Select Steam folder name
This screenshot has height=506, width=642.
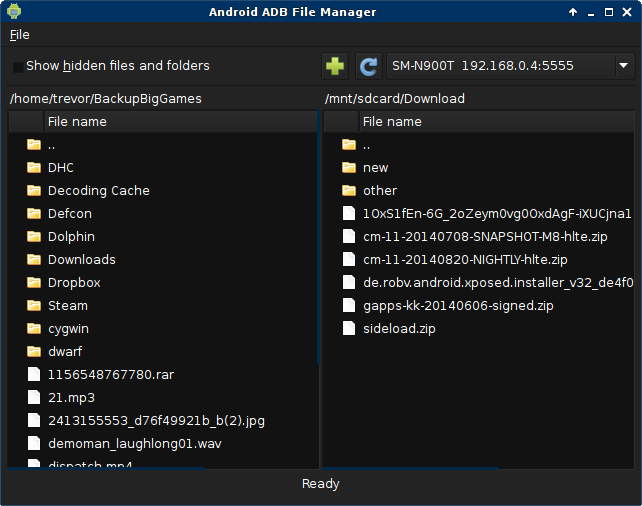[68, 305]
